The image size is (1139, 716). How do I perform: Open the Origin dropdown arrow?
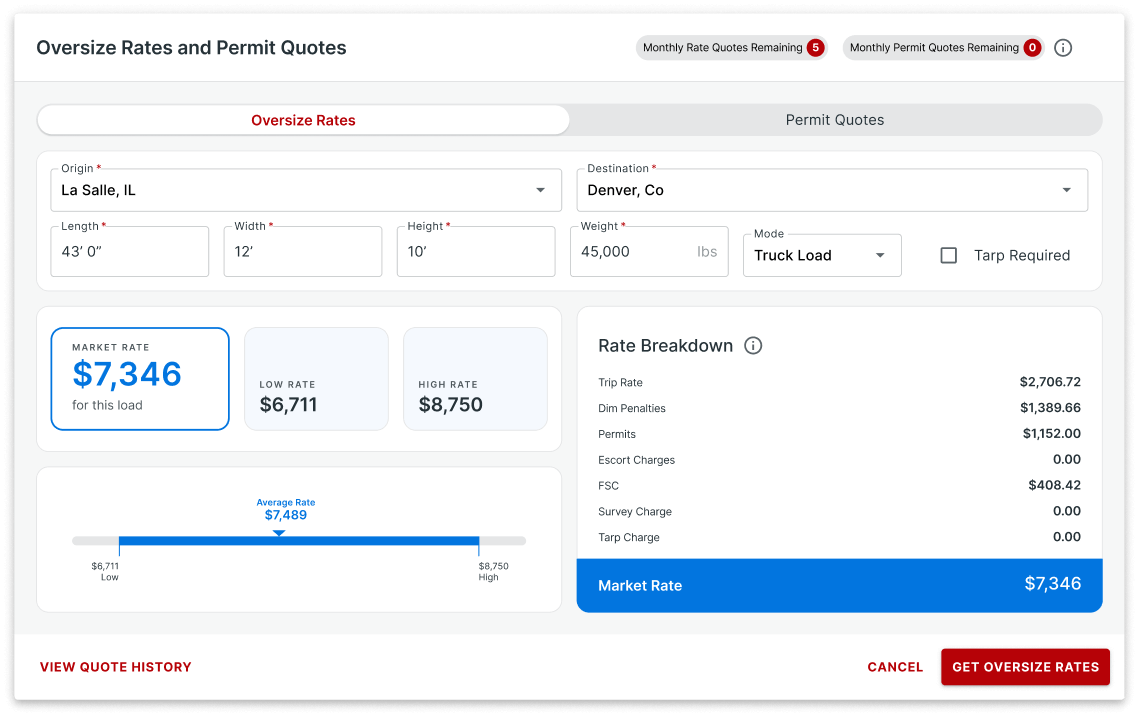(x=540, y=190)
